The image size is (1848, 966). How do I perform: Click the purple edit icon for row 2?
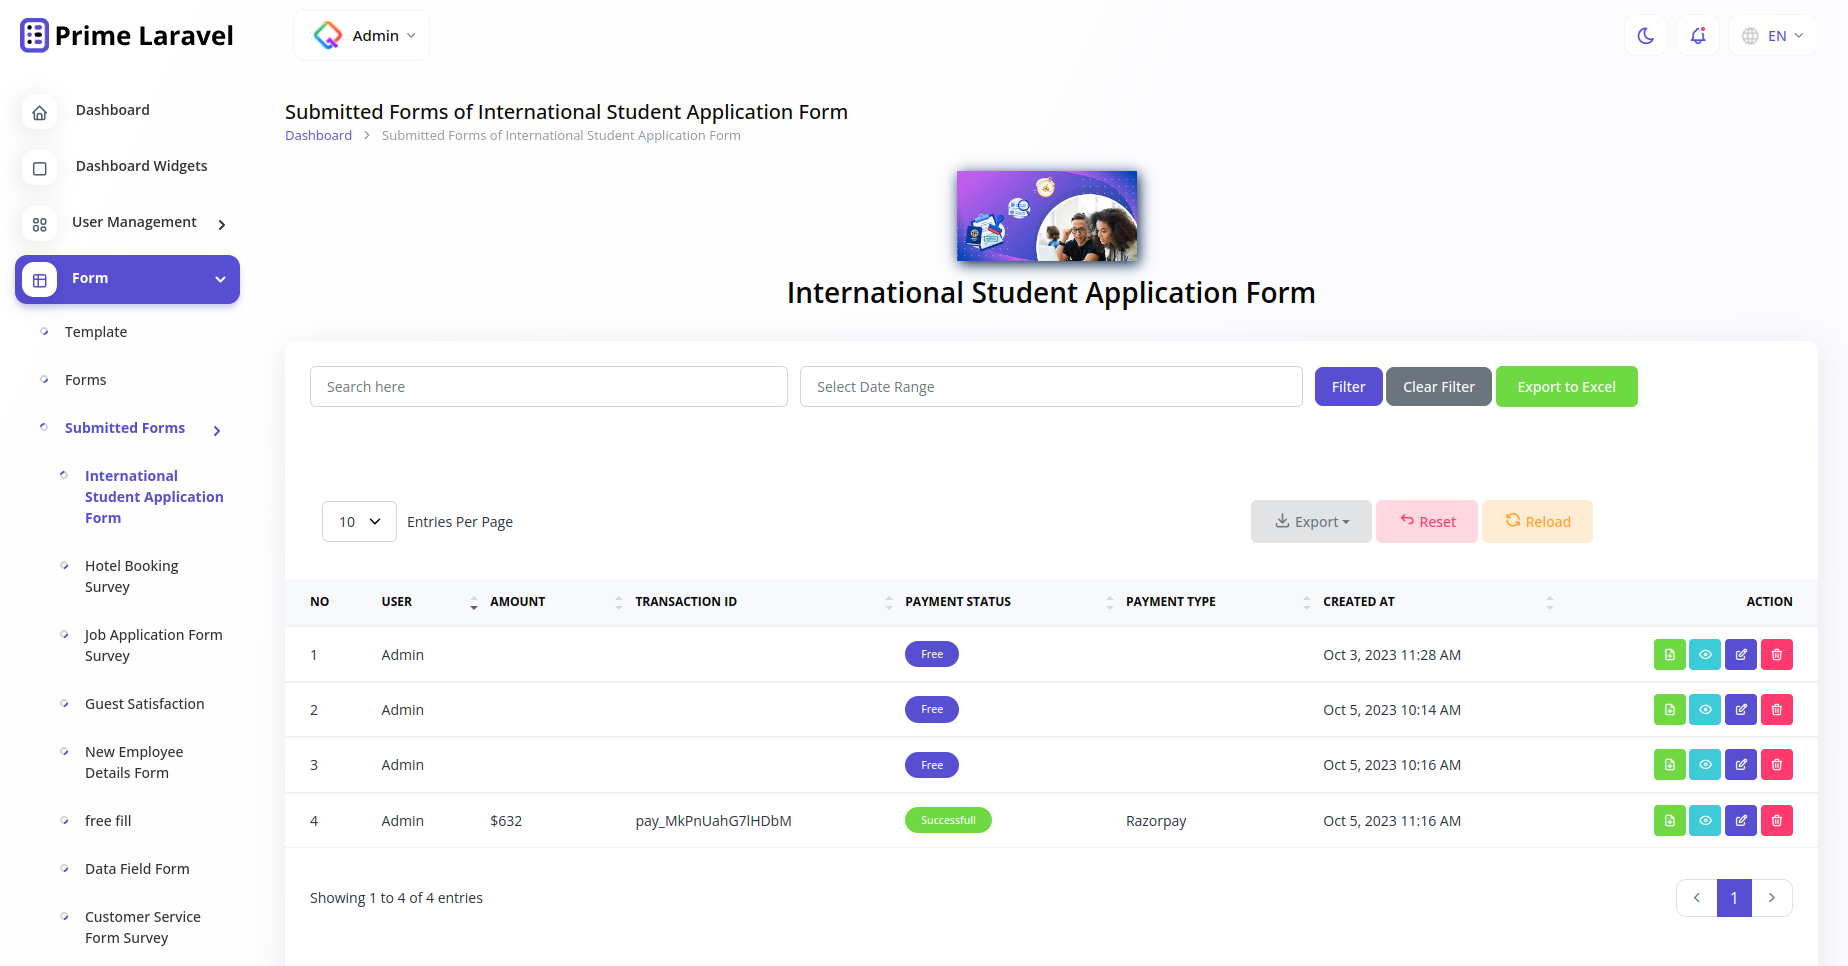click(1741, 709)
